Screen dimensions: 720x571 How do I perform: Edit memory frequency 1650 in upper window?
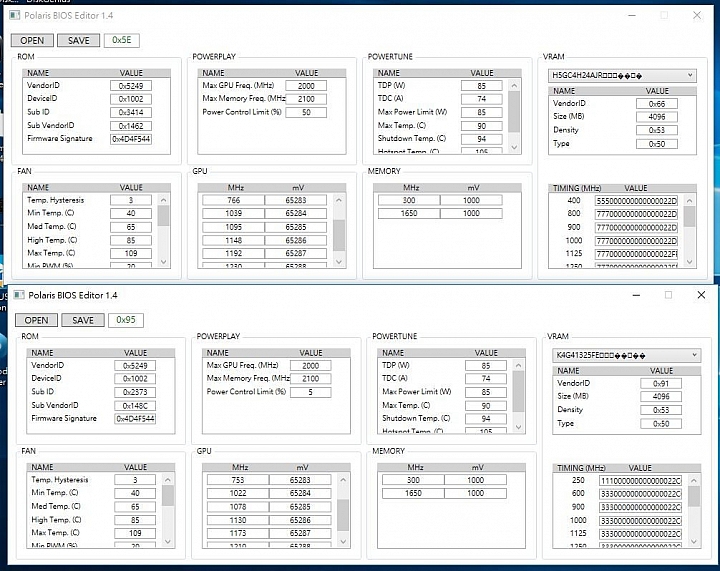(409, 213)
